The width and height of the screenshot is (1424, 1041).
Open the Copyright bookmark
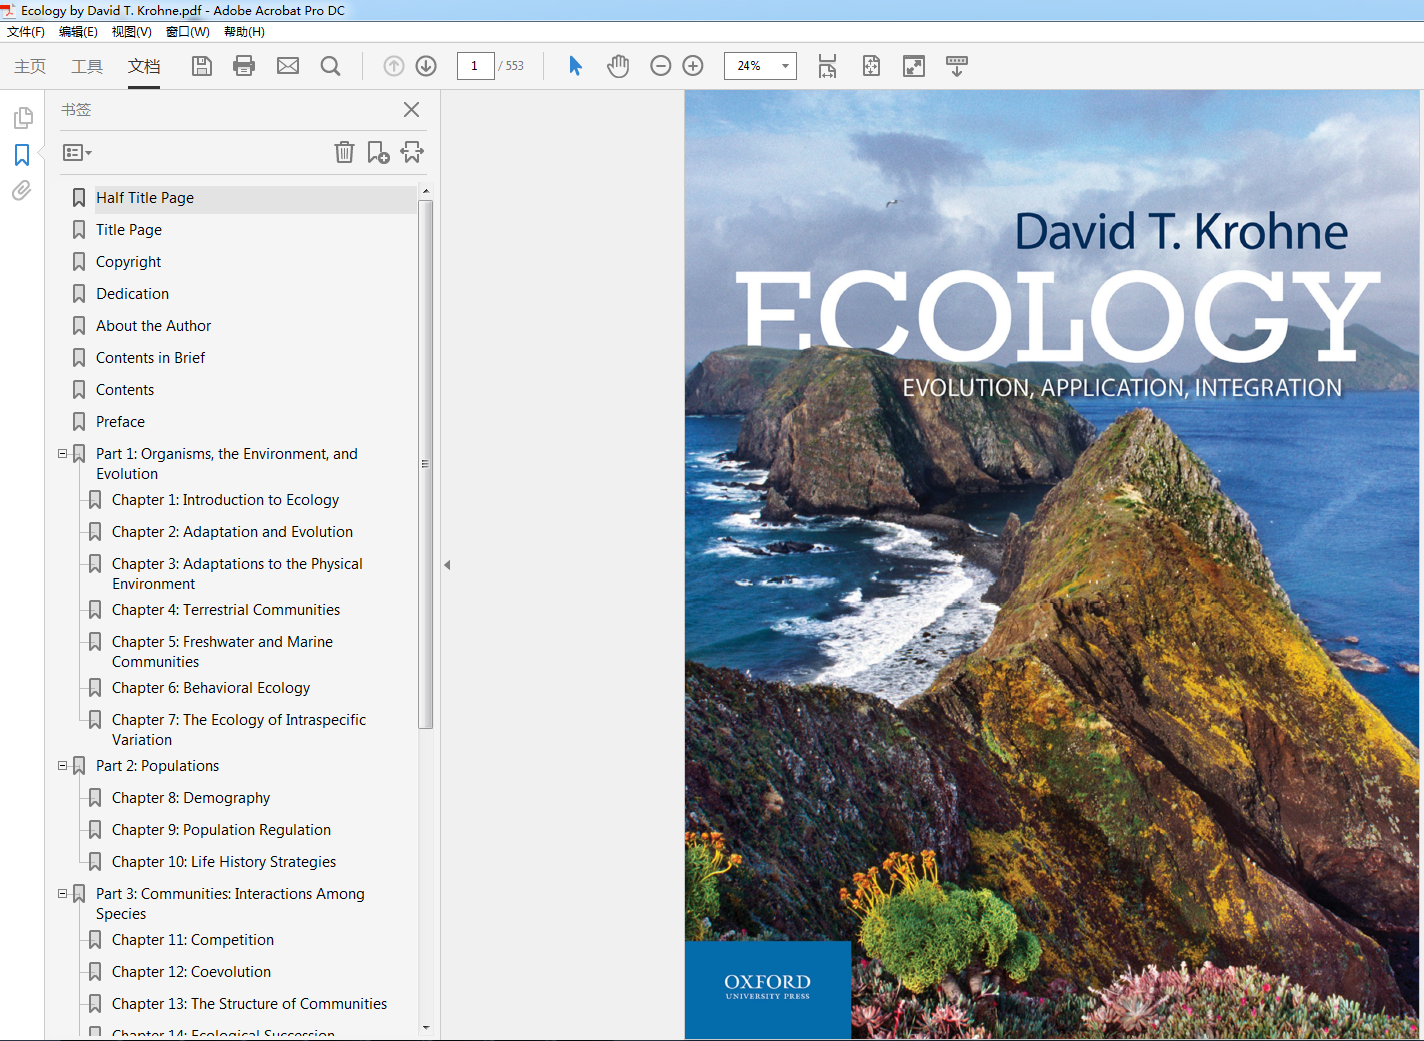coord(129,262)
